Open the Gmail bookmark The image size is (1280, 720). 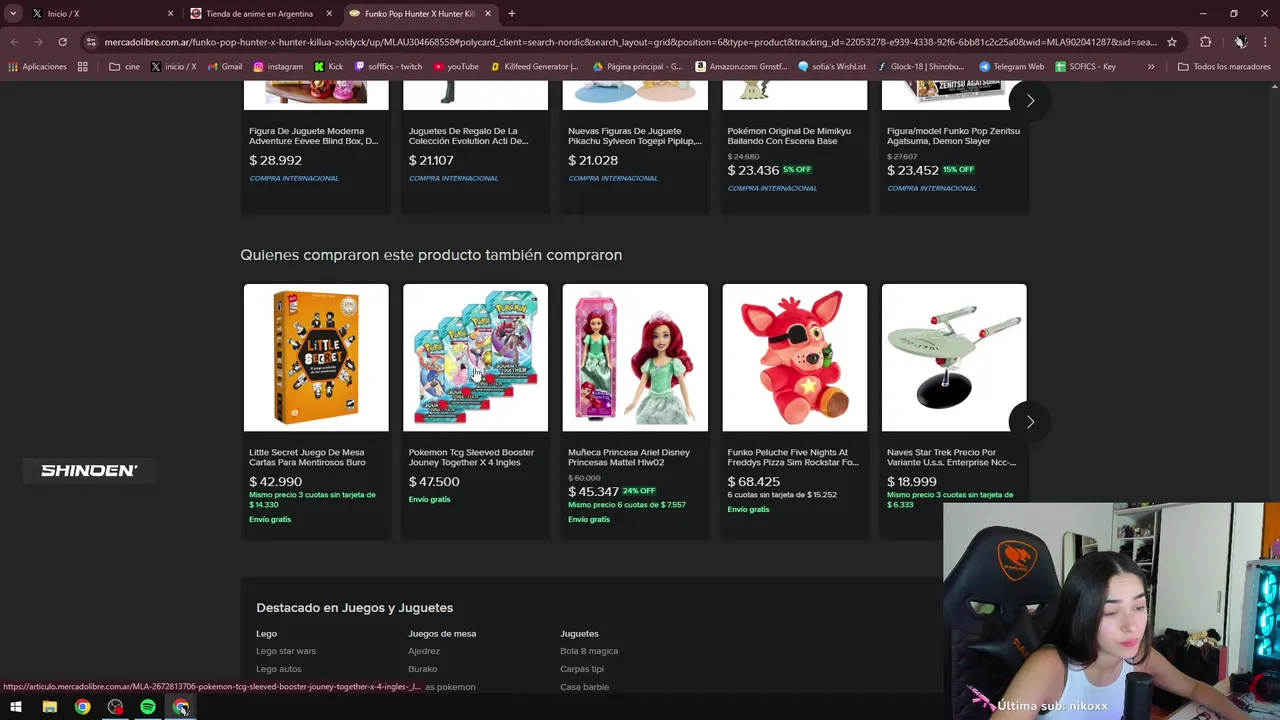(225, 67)
